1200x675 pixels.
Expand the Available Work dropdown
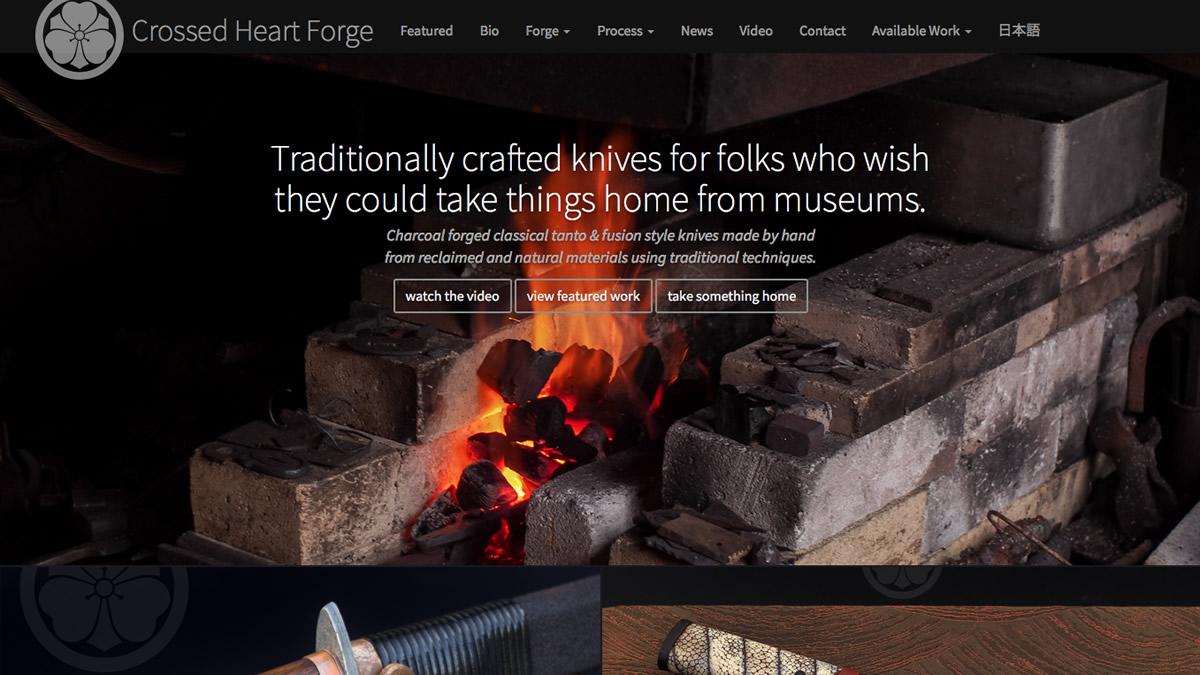click(921, 31)
